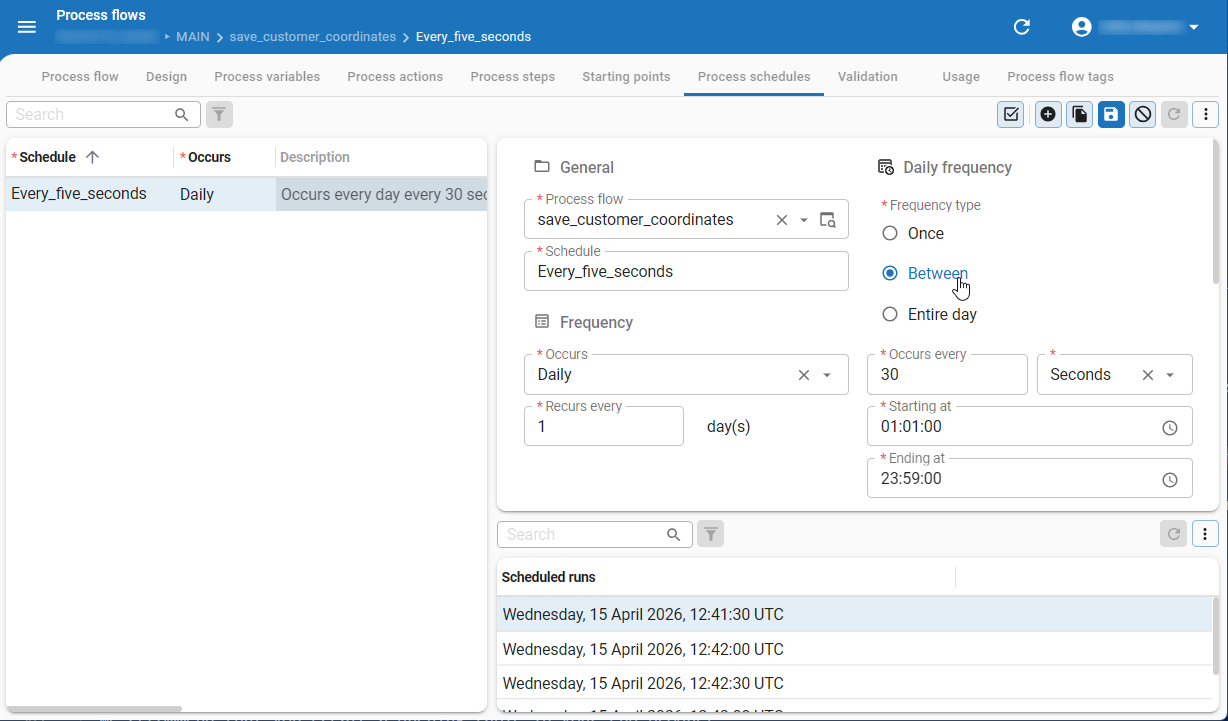Select the Between frequency type
This screenshot has height=721, width=1228.
[890, 273]
